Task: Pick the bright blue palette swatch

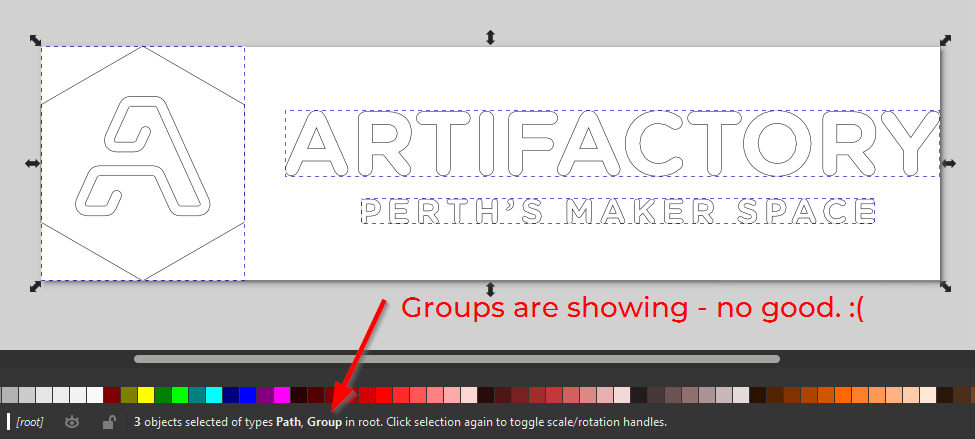Action: coord(247,395)
